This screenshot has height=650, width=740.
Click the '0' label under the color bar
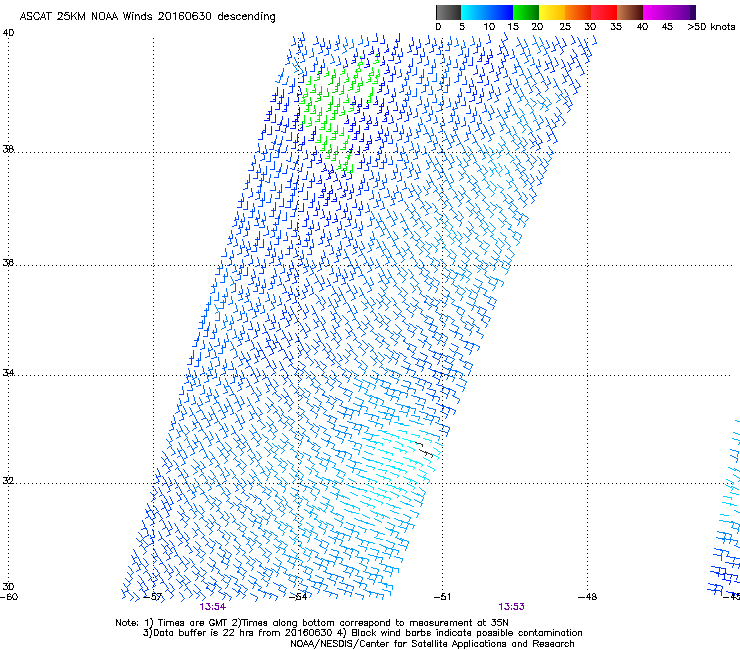438,26
